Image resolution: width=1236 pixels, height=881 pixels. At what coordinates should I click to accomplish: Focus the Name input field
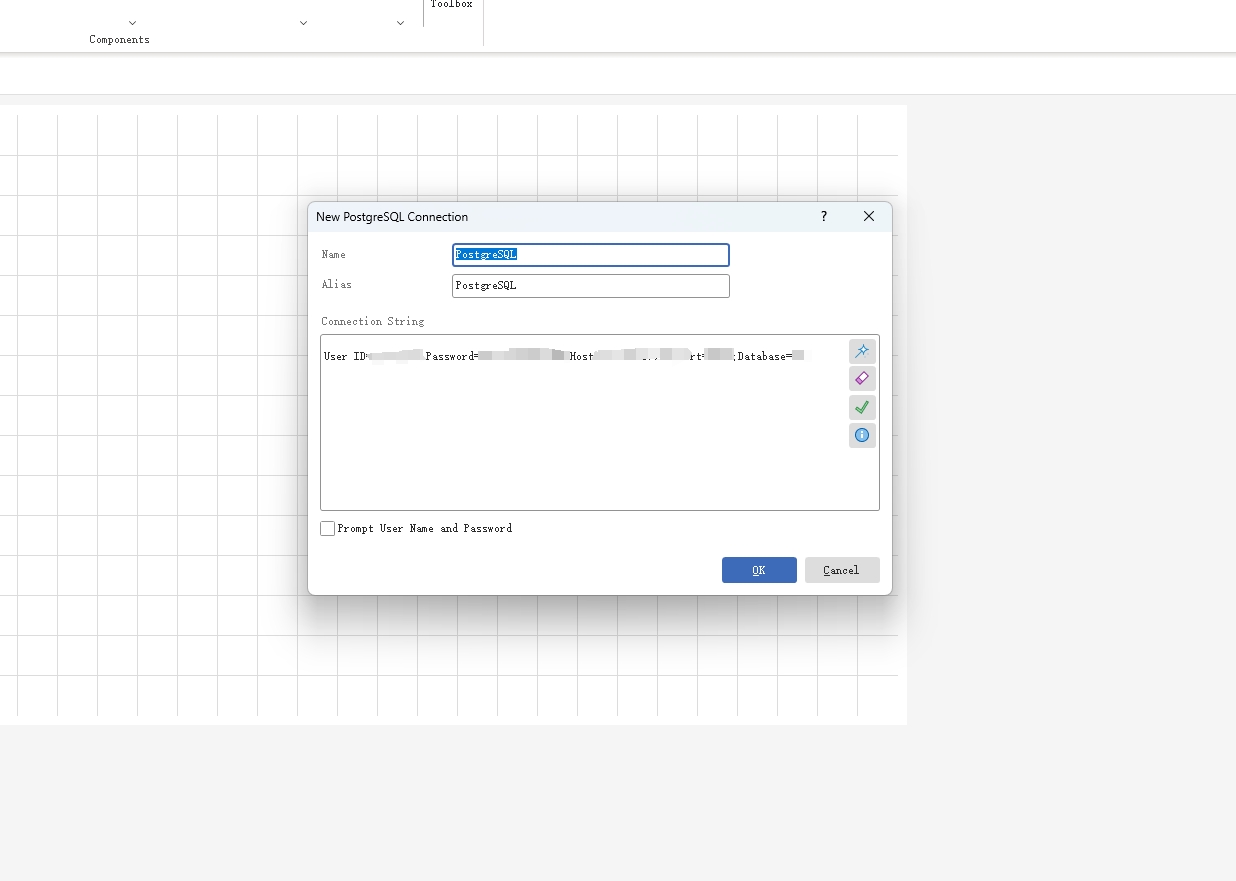pyautogui.click(x=591, y=255)
